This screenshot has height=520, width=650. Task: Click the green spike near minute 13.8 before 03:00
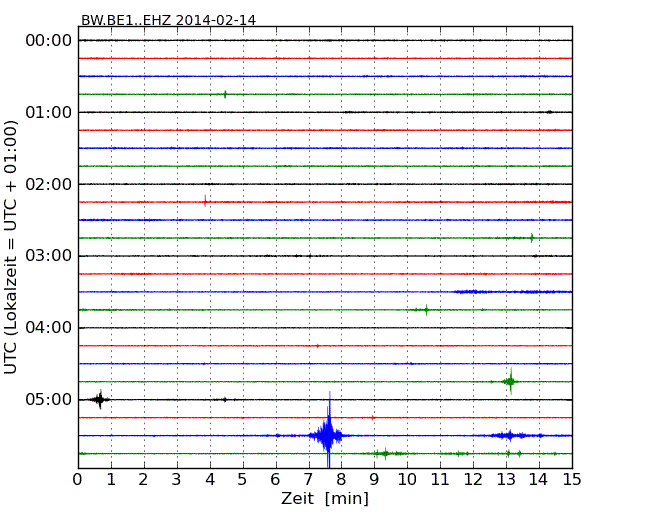[532, 238]
